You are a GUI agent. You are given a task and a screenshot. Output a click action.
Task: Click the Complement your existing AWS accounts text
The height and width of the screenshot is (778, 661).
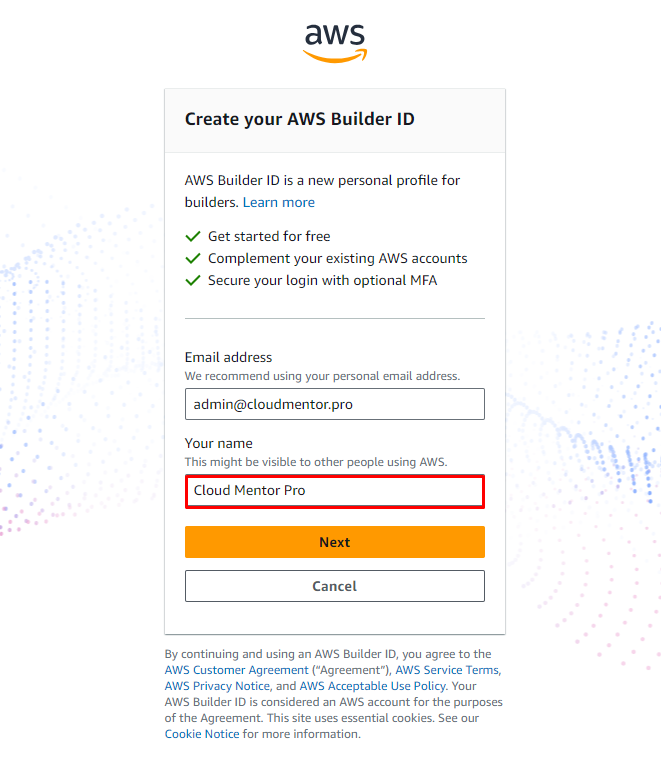coord(337,259)
